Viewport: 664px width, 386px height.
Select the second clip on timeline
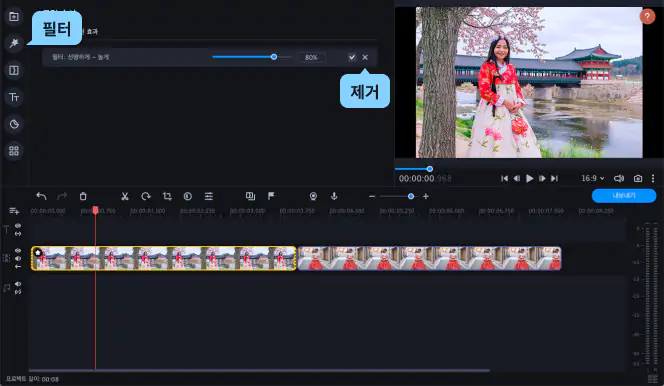click(x=429, y=258)
